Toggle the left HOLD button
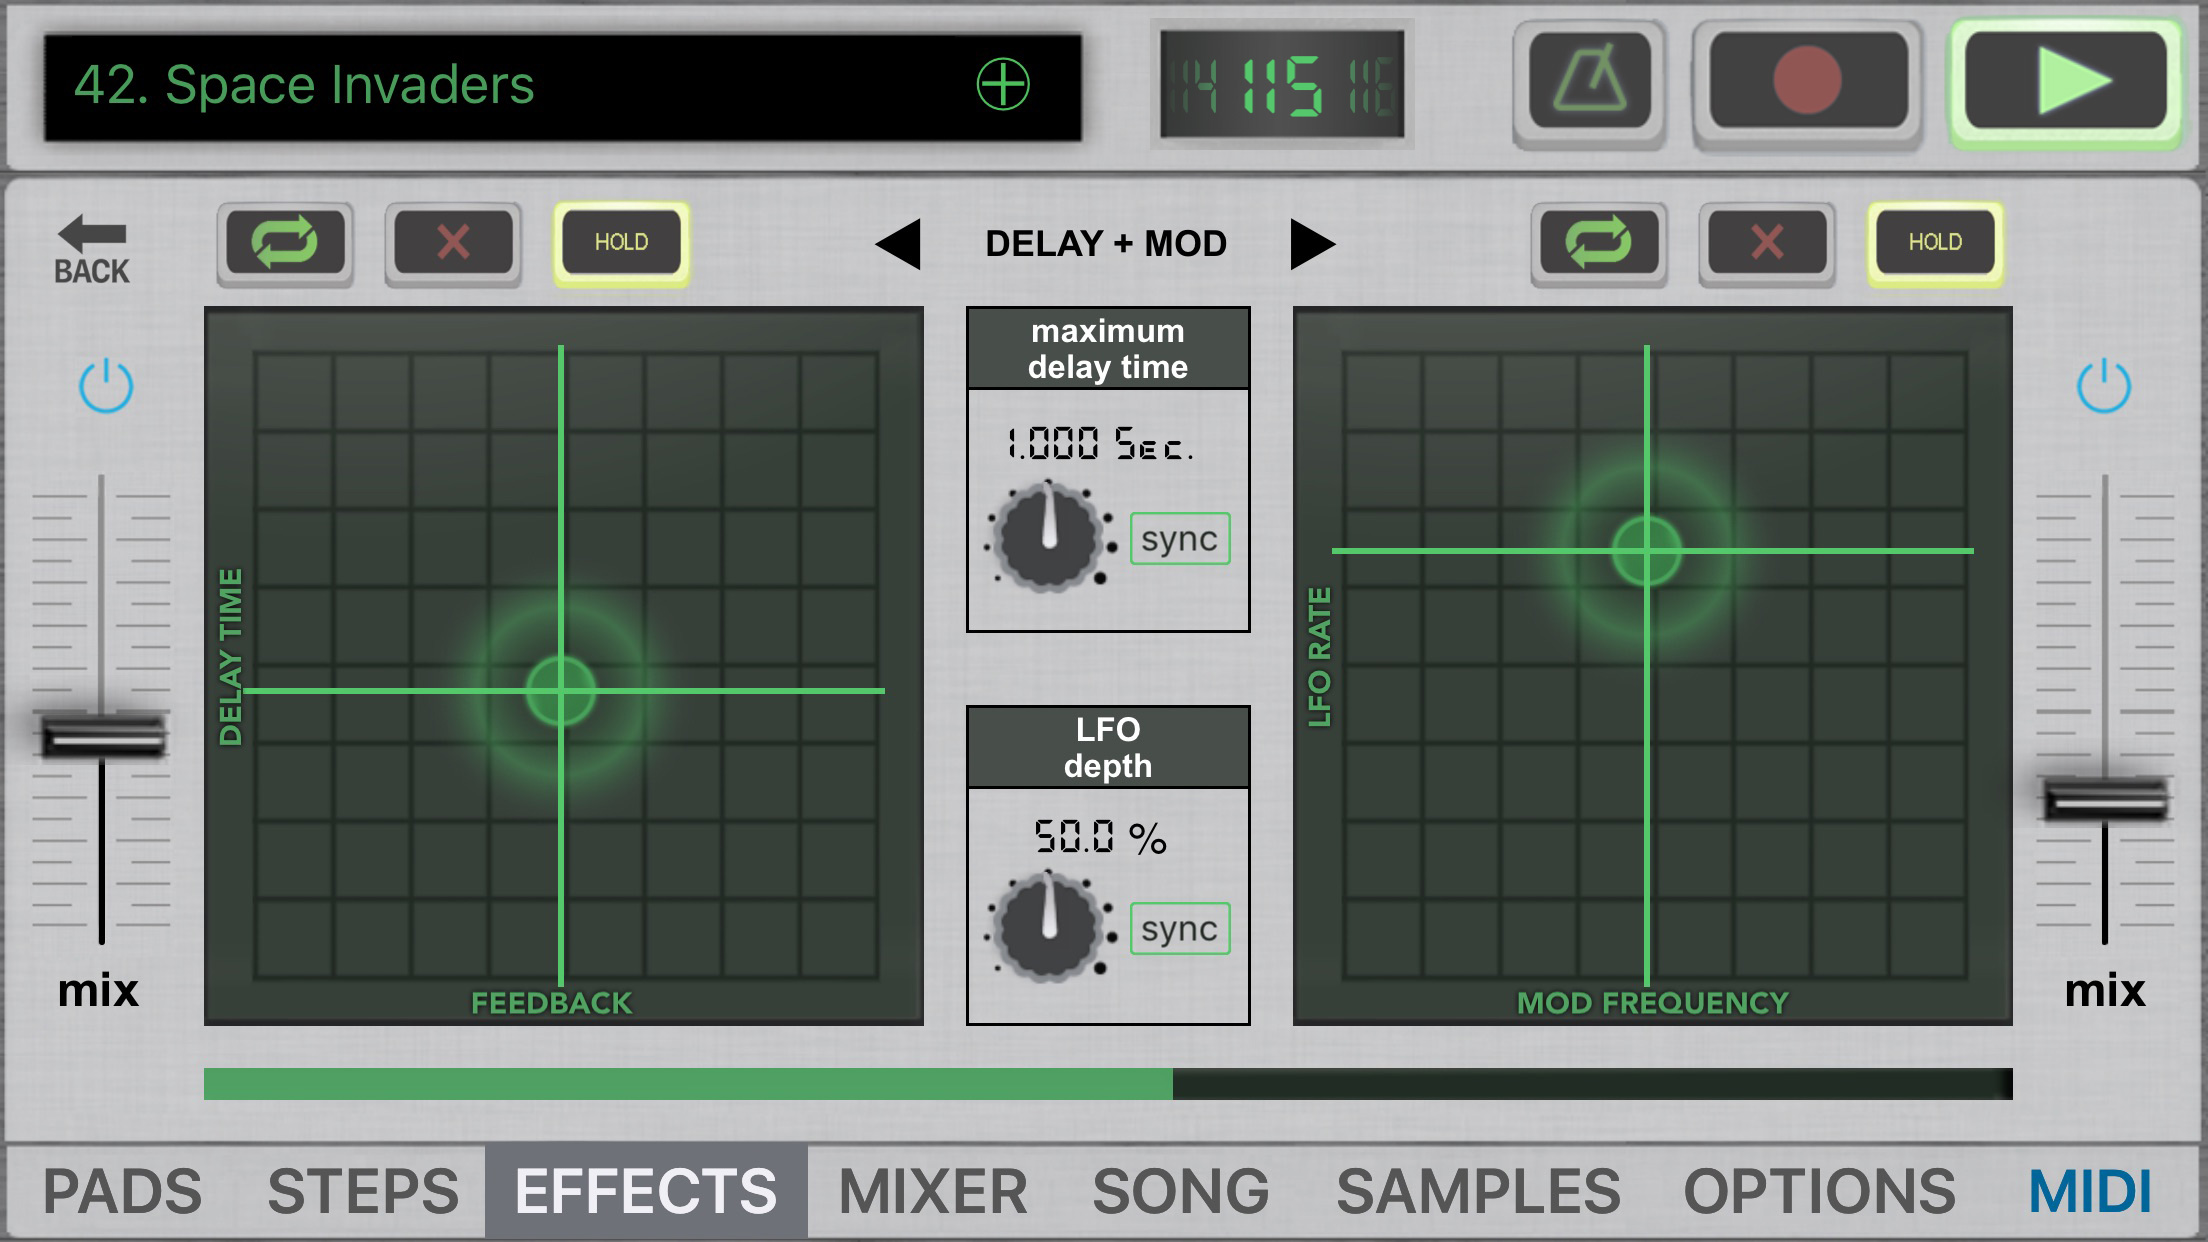This screenshot has width=2208, height=1242. pyautogui.click(x=621, y=243)
